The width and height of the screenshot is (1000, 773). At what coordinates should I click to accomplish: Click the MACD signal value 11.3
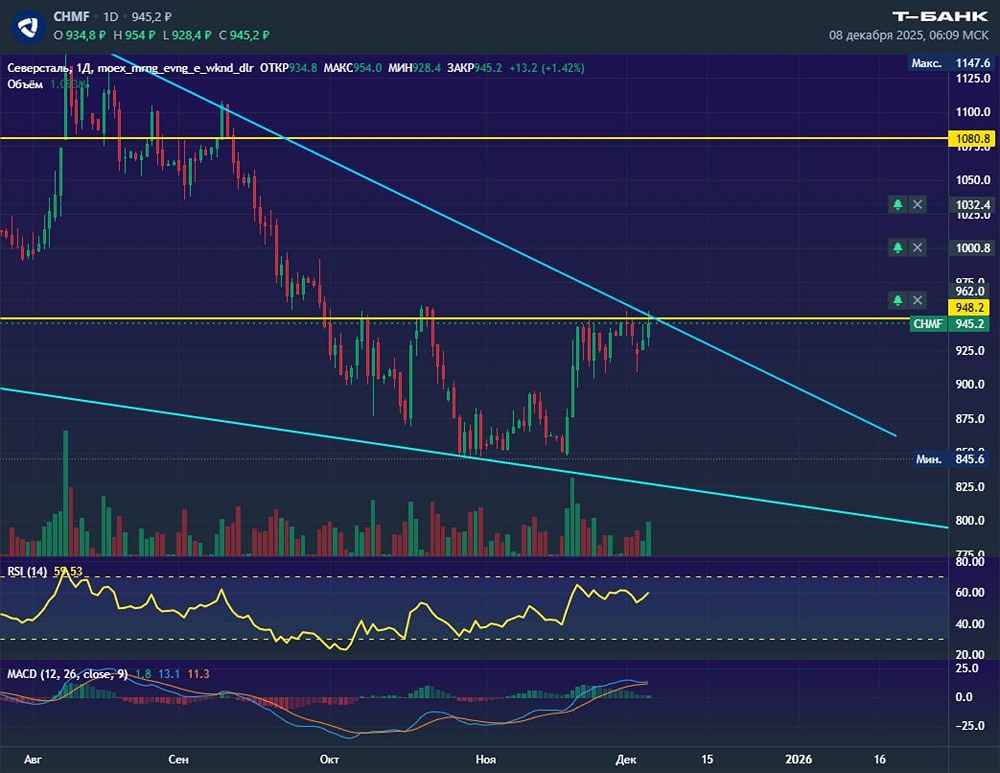click(198, 674)
